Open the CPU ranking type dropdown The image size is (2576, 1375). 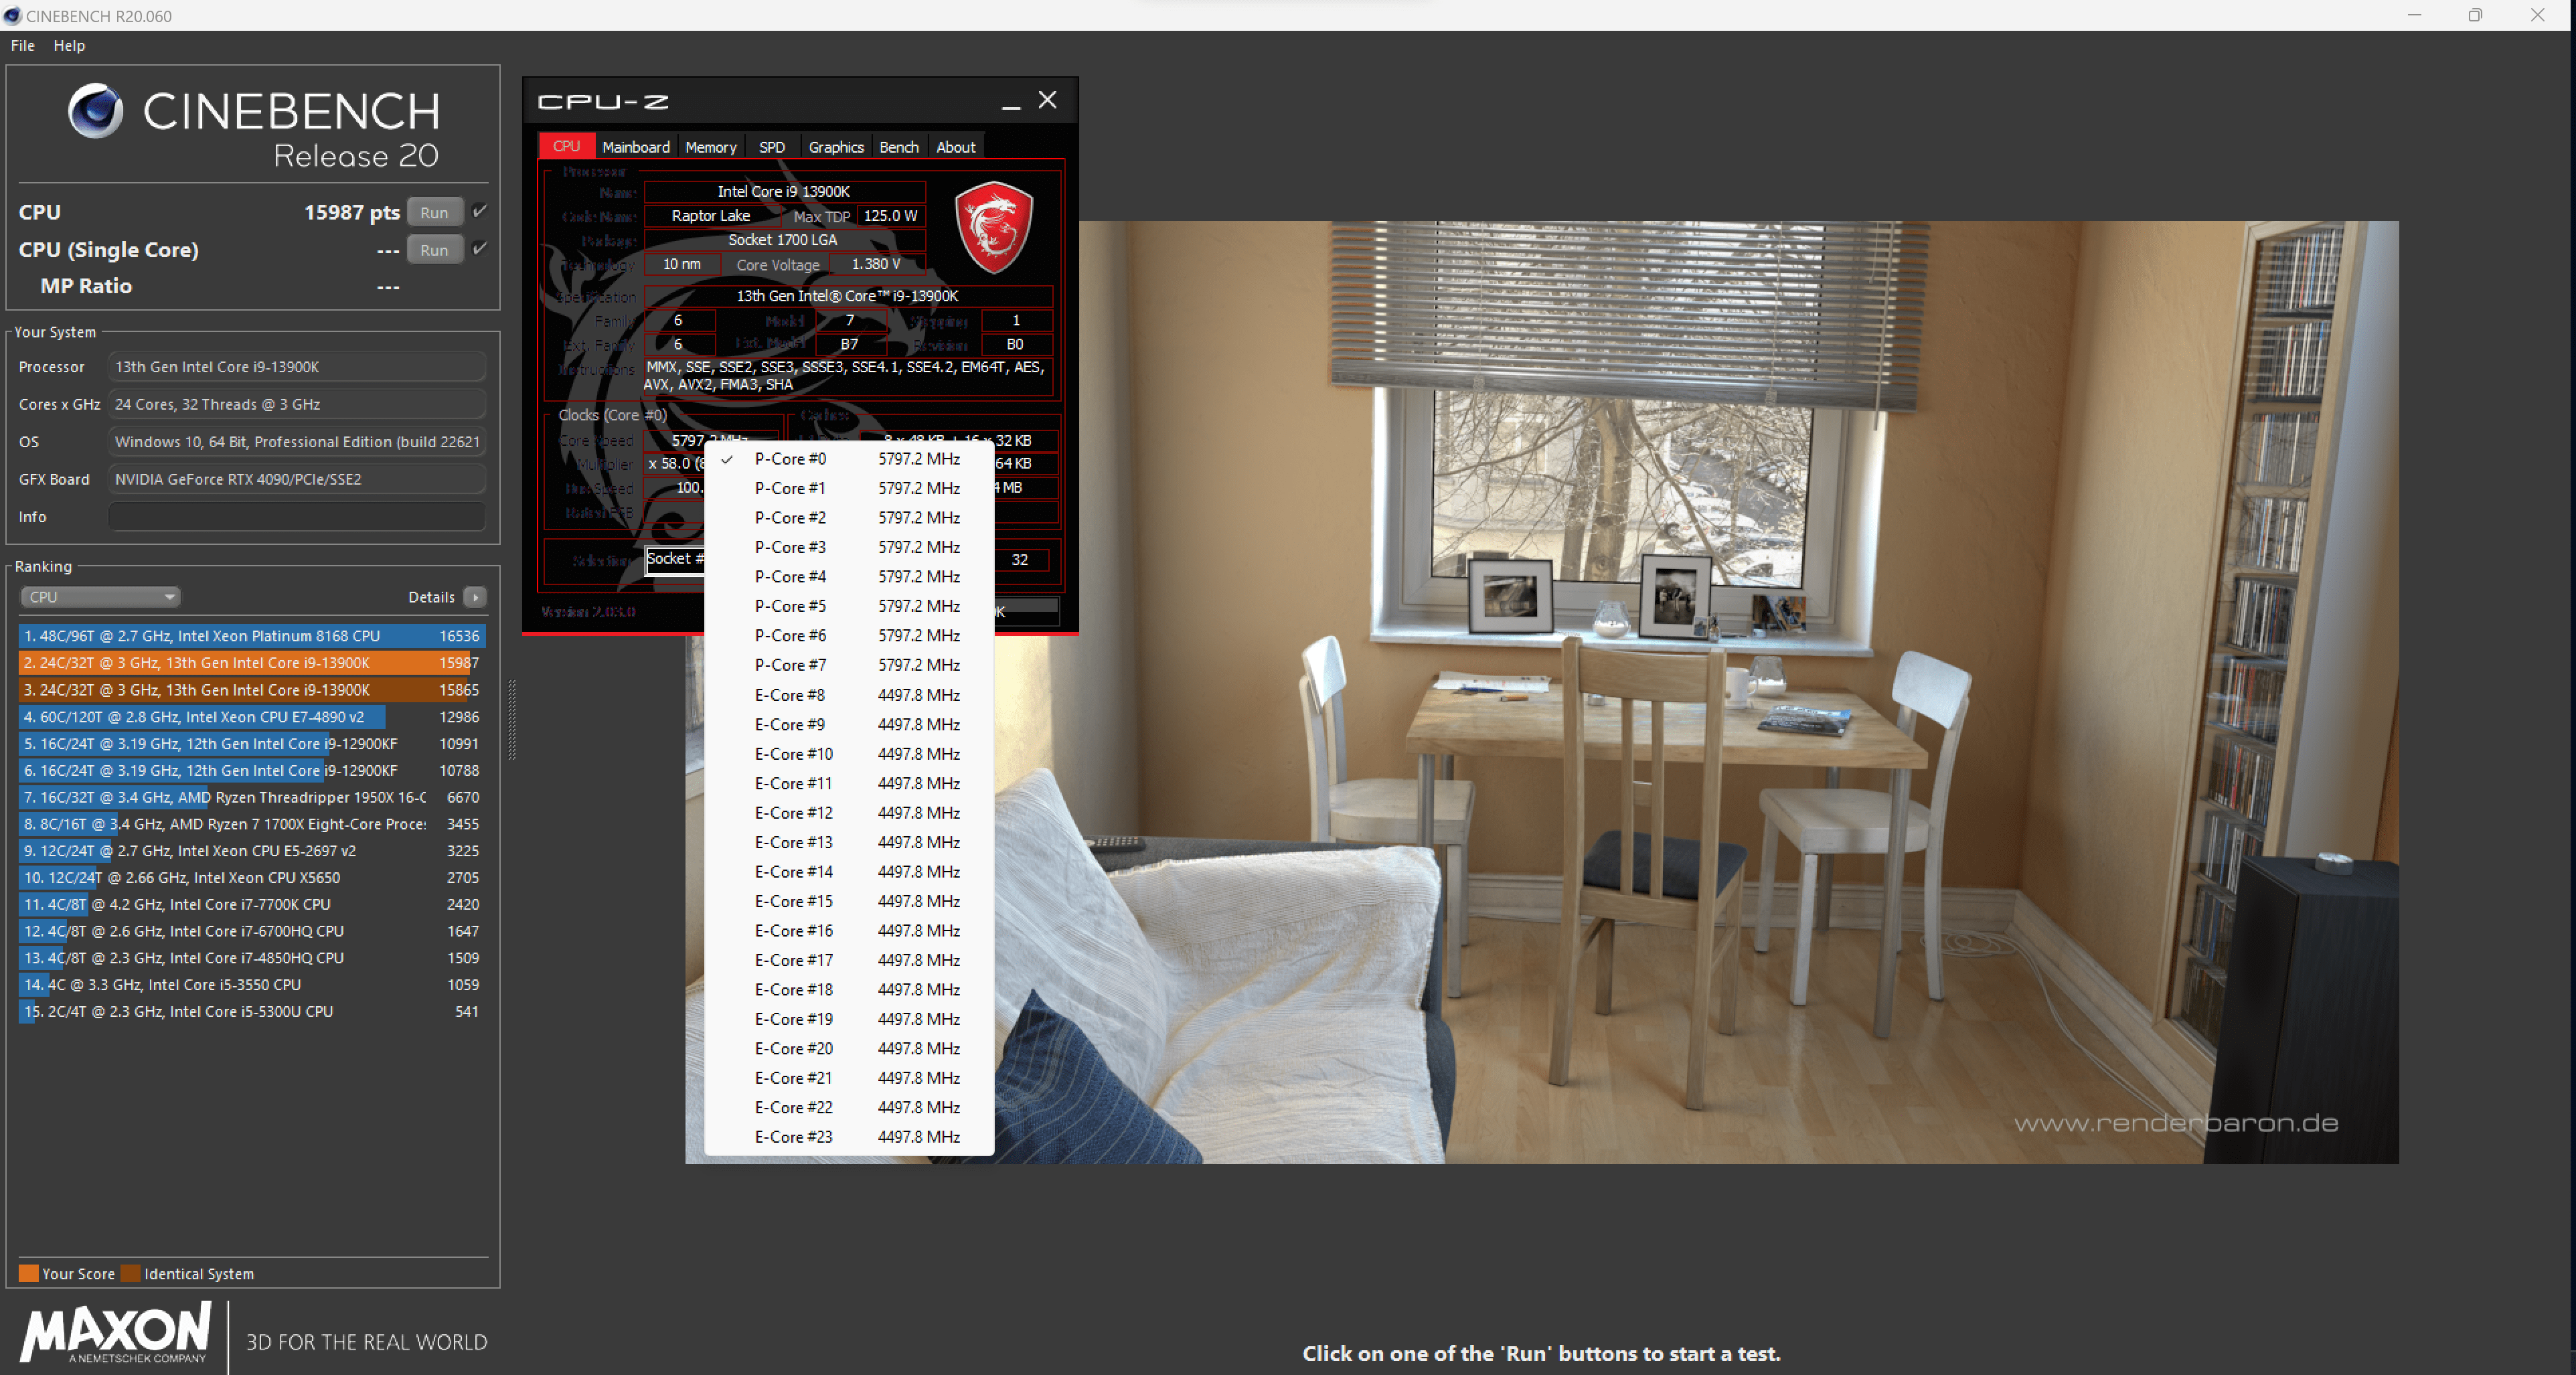tap(100, 597)
